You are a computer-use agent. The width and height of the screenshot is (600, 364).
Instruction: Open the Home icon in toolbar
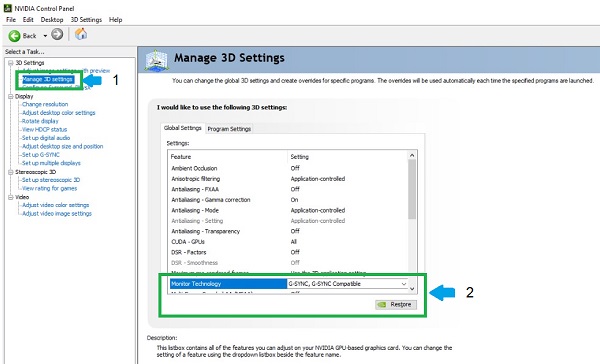coord(81,34)
